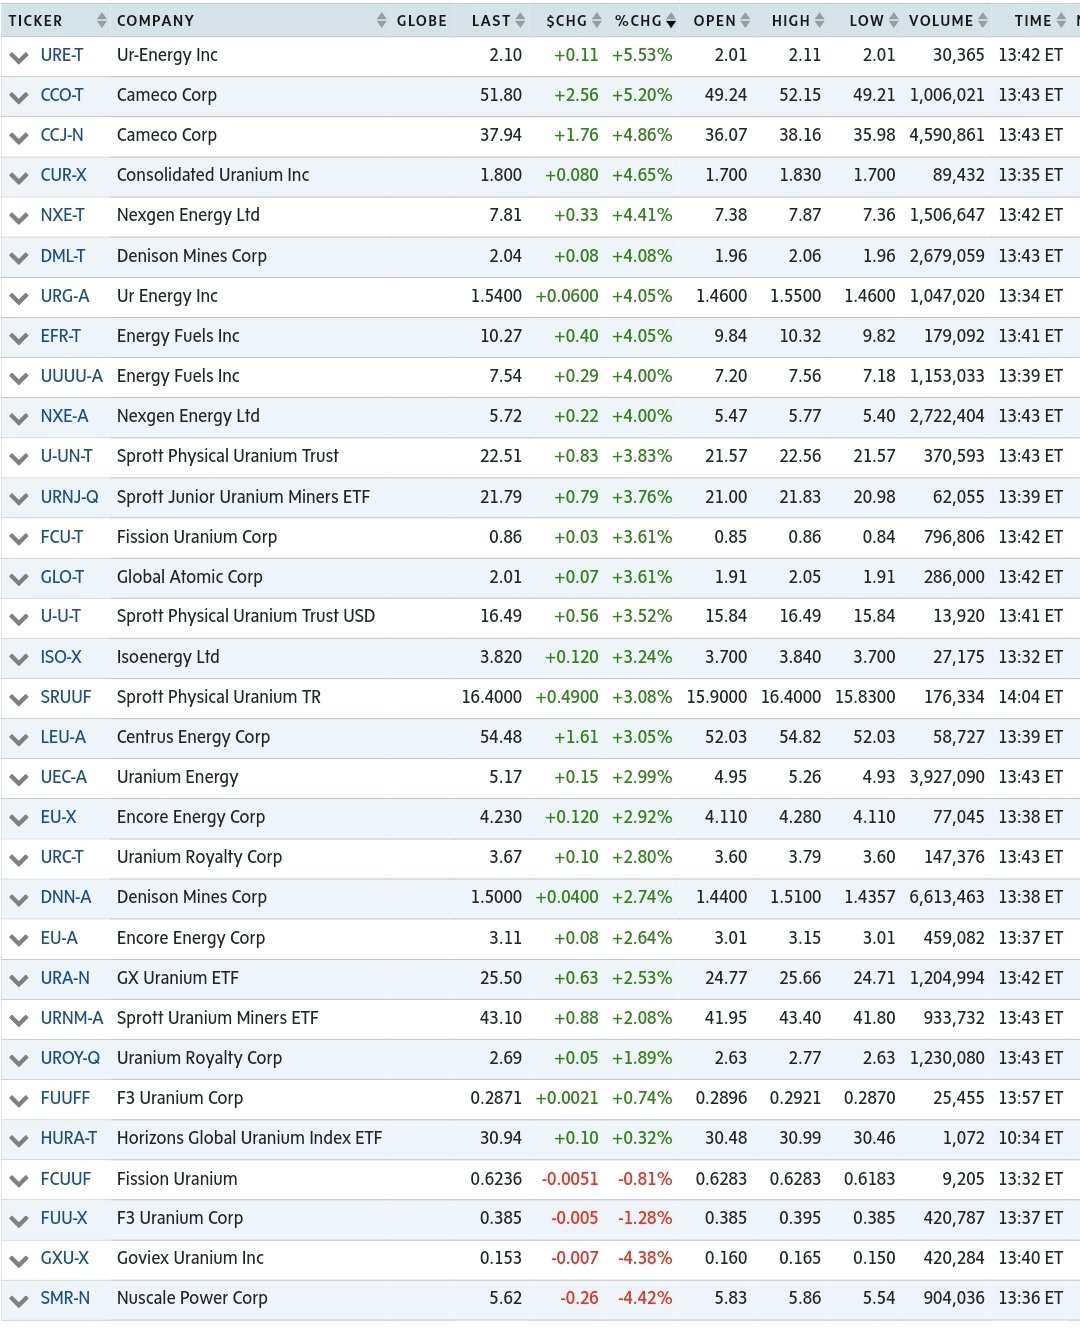Expand the DML-T row chevron

(x=18, y=258)
